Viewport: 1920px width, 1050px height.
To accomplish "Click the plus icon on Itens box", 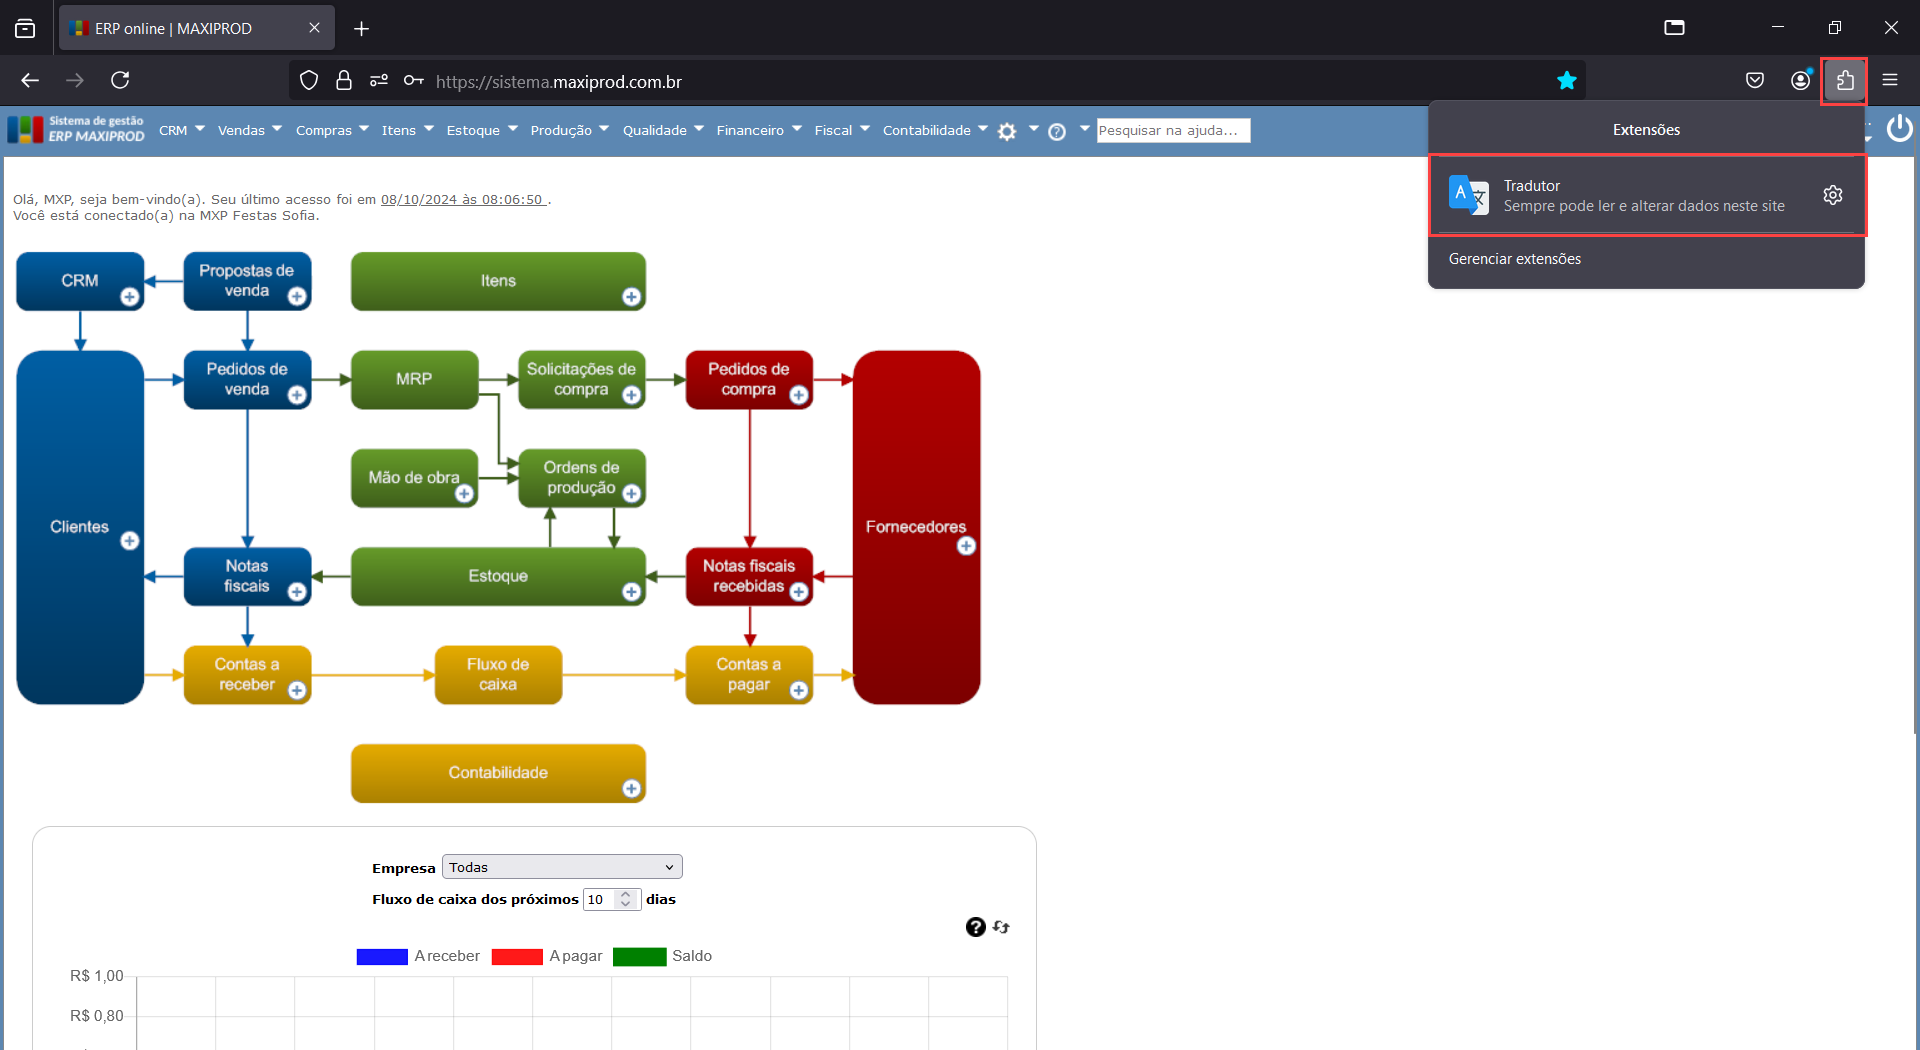I will click(x=631, y=297).
